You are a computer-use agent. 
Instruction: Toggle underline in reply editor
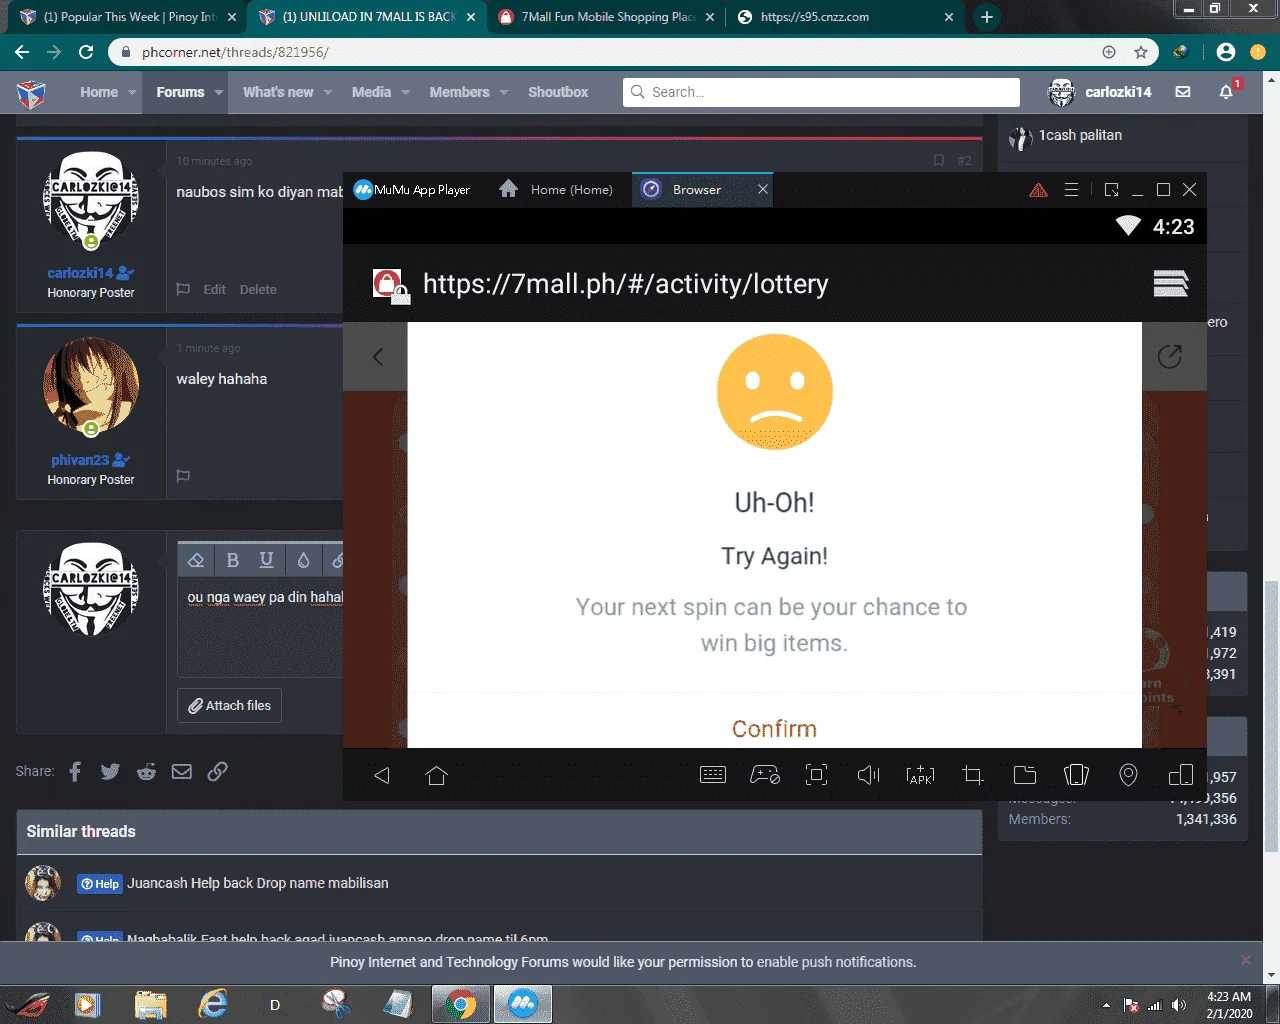(x=266, y=560)
